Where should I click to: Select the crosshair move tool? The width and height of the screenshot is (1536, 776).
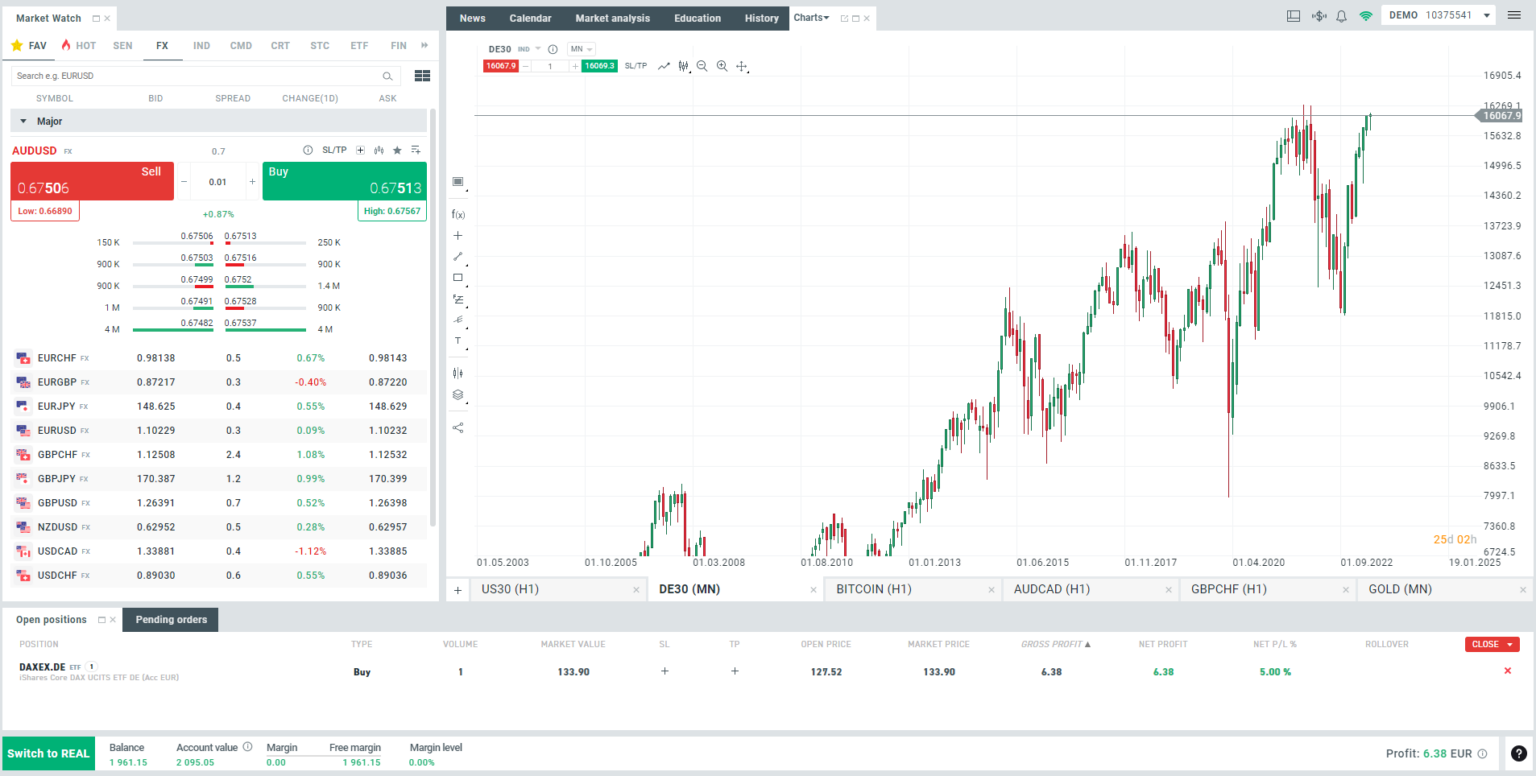tap(742, 66)
